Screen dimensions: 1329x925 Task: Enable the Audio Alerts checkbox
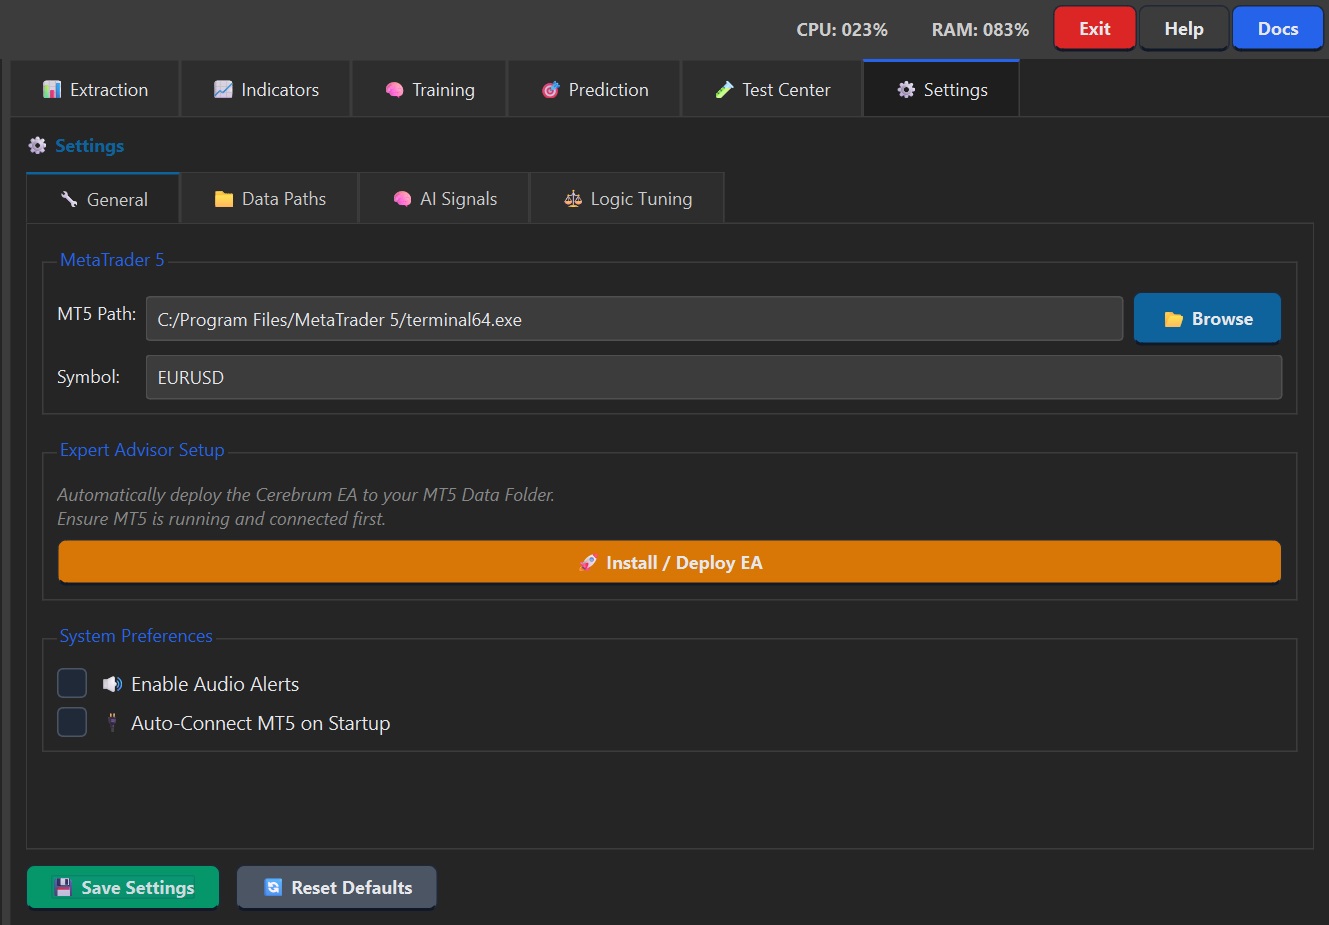[72, 683]
